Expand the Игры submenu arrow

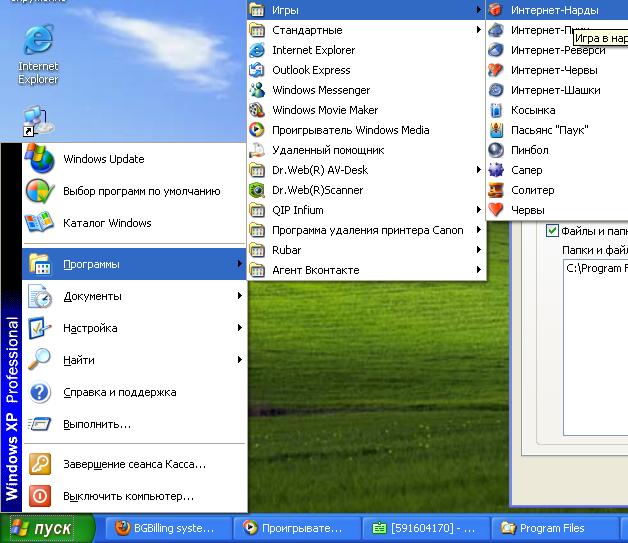(479, 10)
